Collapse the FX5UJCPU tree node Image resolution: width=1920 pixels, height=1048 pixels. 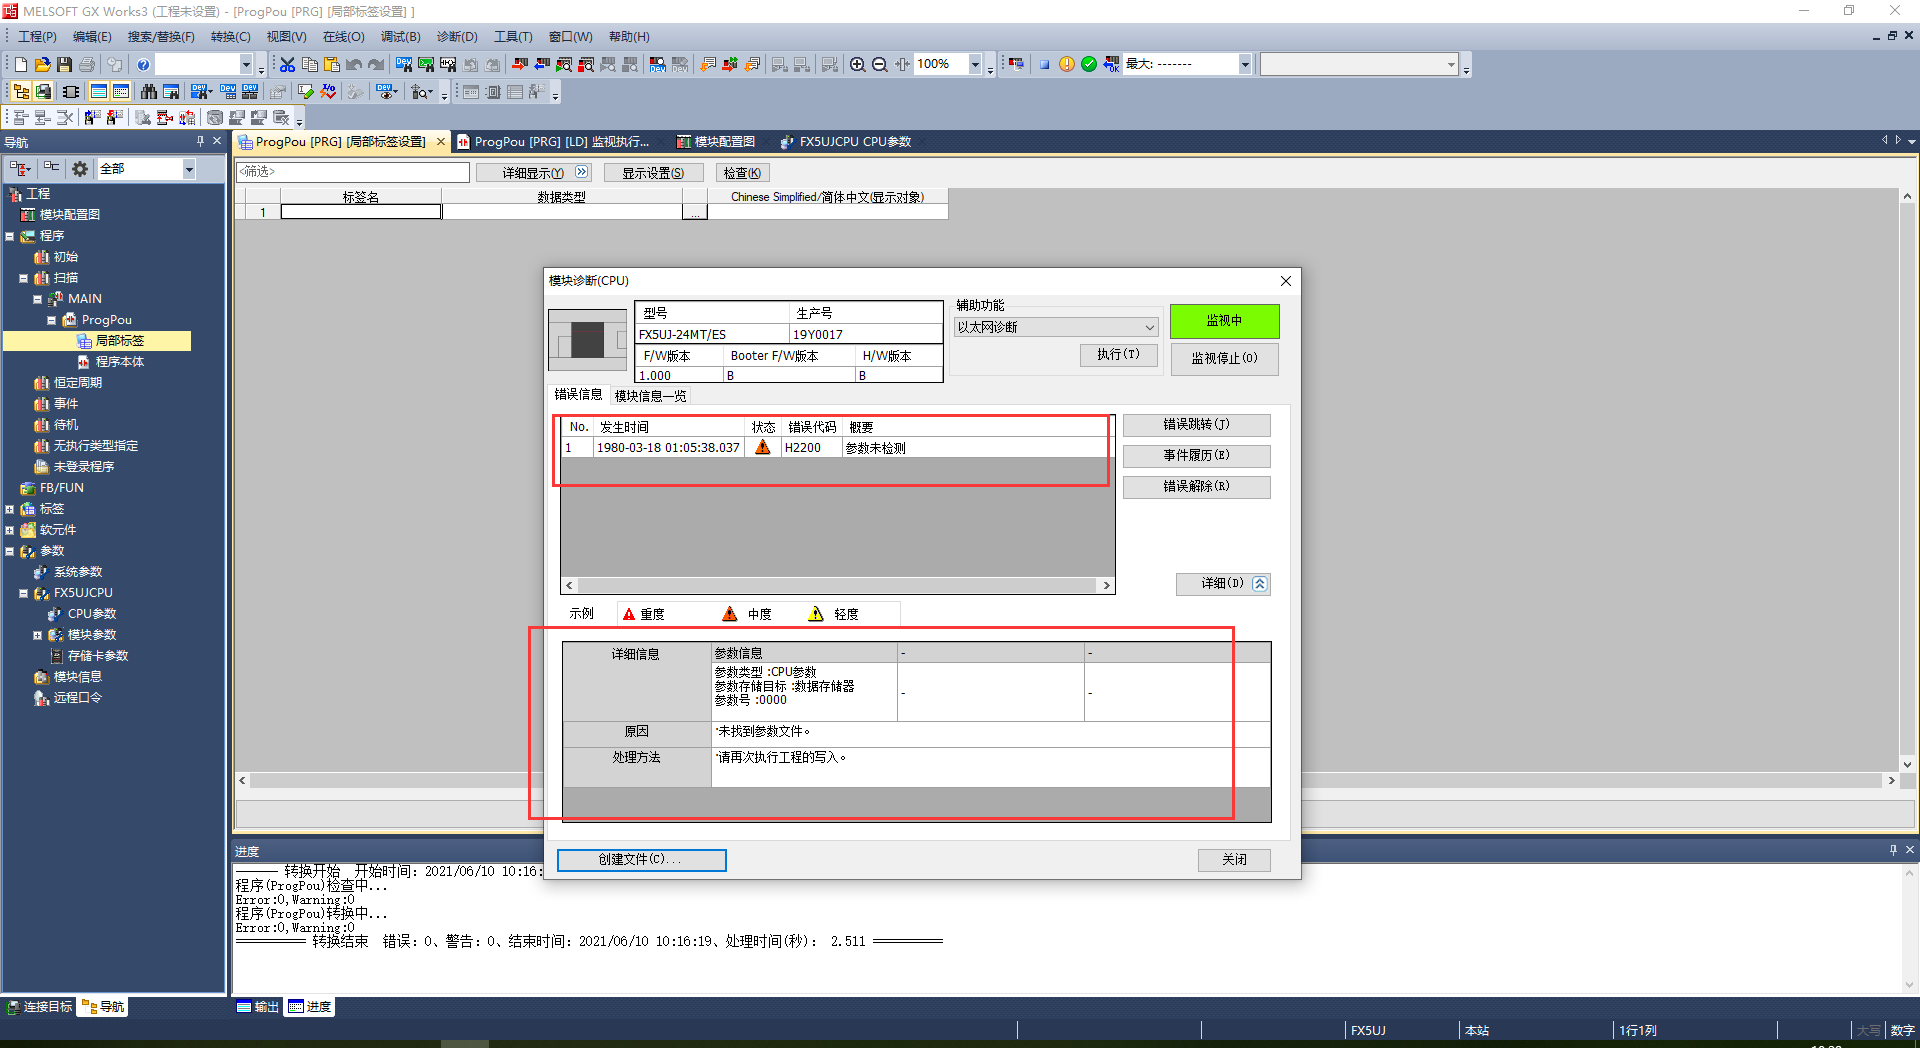[x=23, y=594]
